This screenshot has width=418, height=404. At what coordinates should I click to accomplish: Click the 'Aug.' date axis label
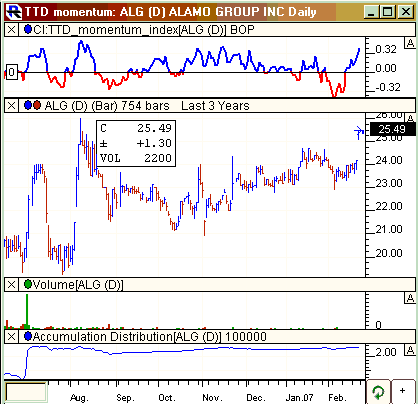tap(79, 398)
